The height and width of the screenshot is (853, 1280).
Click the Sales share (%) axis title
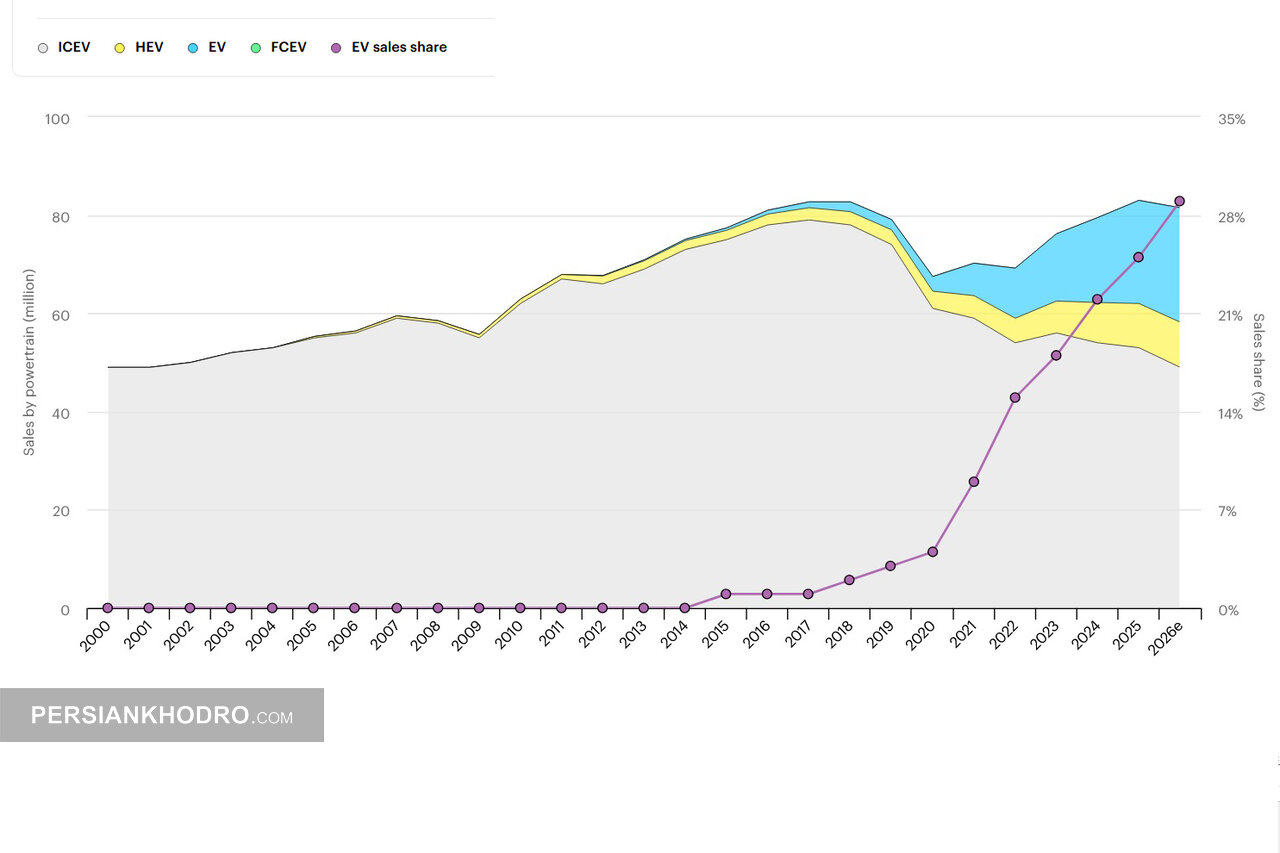click(x=1259, y=362)
